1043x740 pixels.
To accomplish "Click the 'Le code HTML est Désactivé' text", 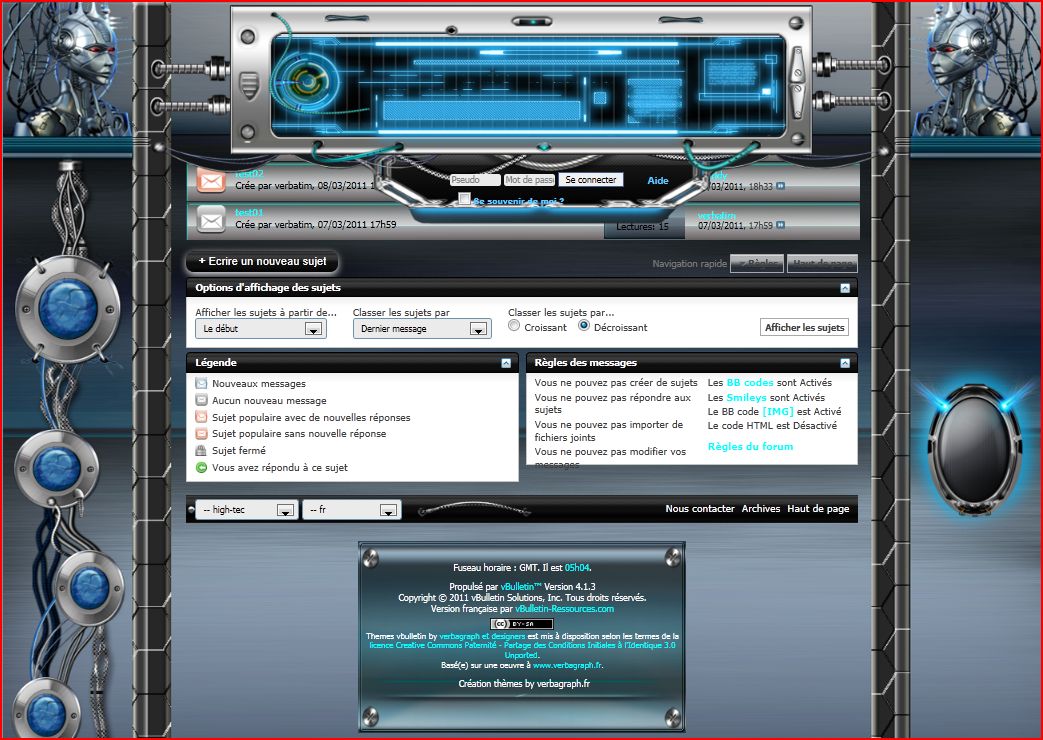I will coord(772,425).
